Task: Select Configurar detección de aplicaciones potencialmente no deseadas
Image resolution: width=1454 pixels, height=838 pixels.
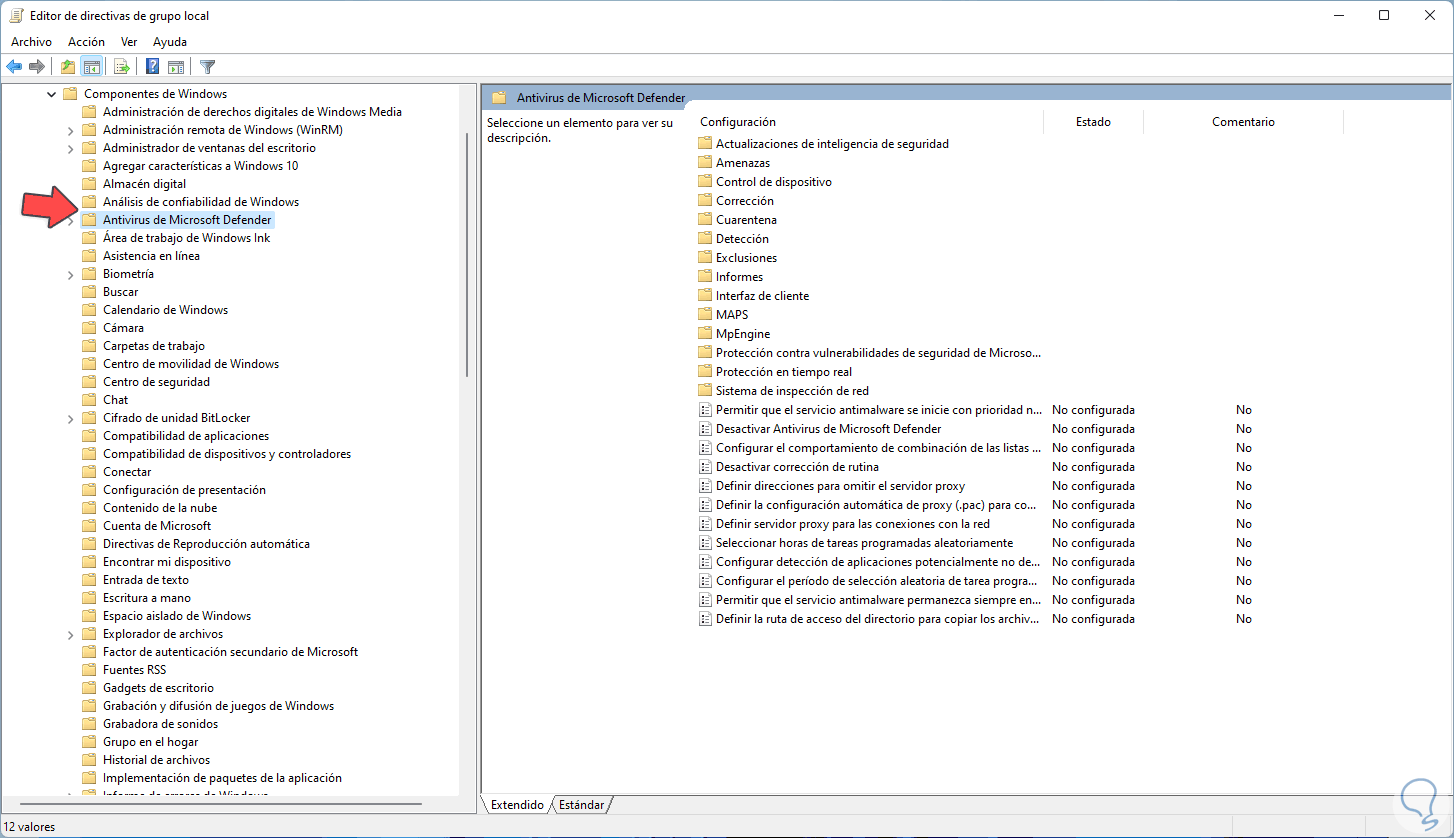Action: point(878,562)
